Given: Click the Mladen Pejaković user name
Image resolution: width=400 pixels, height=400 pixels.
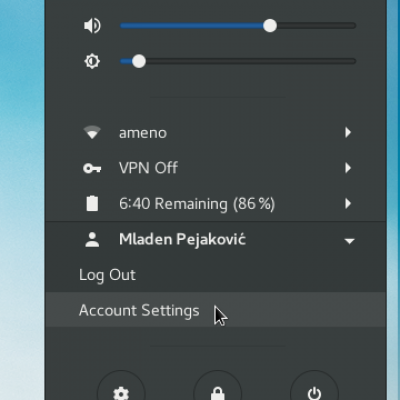Looking at the screenshot, I should (x=182, y=240).
